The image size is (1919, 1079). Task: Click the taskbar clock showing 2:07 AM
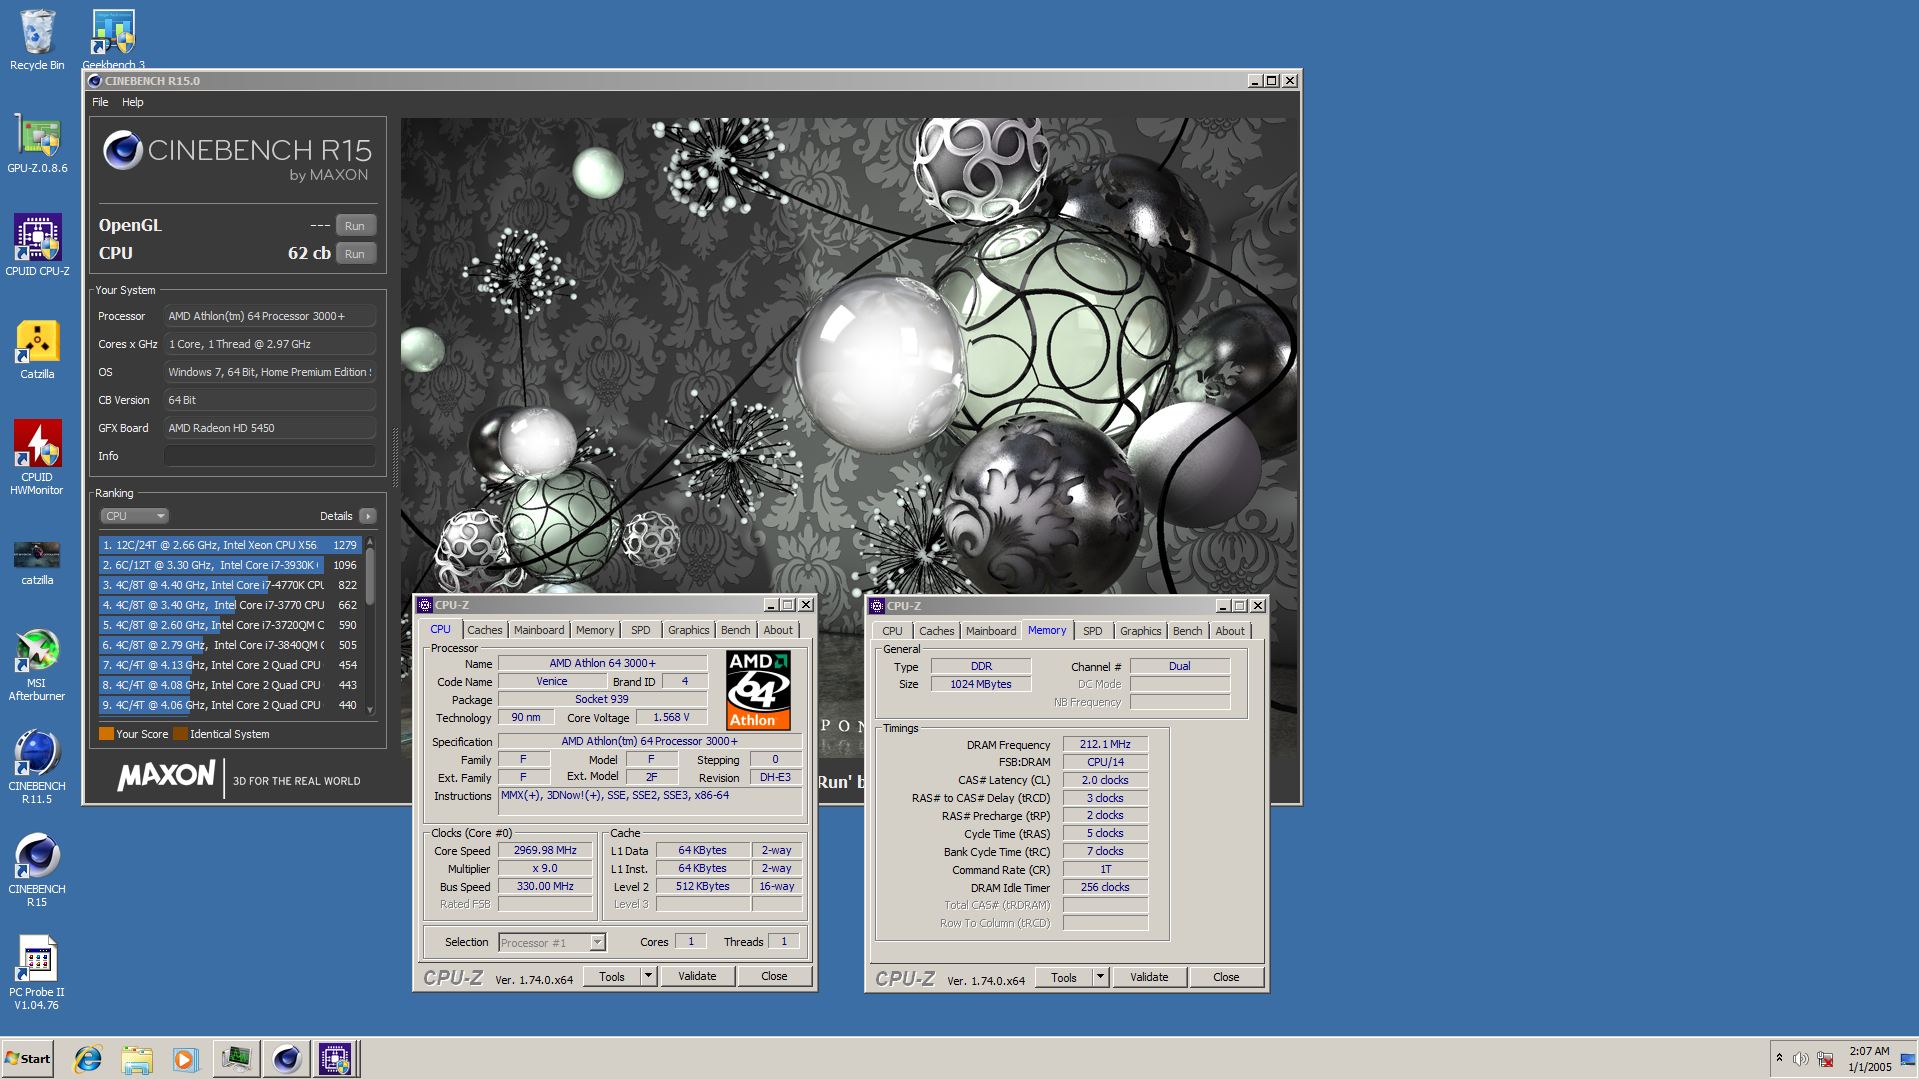click(x=1869, y=1059)
